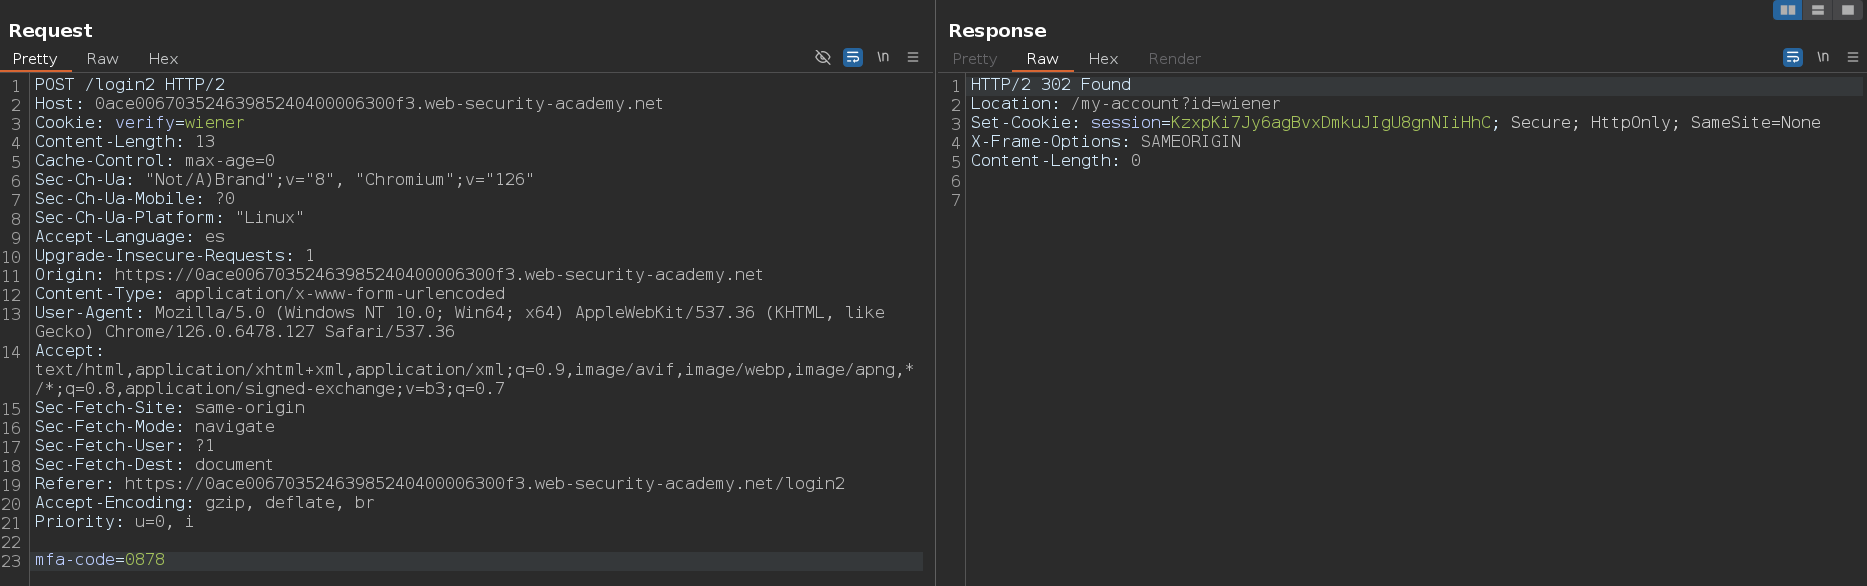Click the POST /login2 request line

(x=130, y=85)
